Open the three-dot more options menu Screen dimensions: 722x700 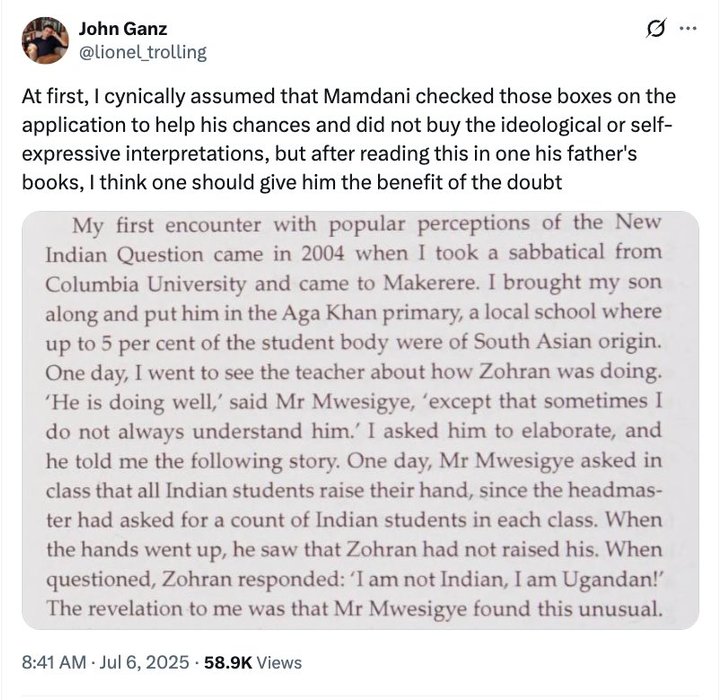(x=687, y=29)
